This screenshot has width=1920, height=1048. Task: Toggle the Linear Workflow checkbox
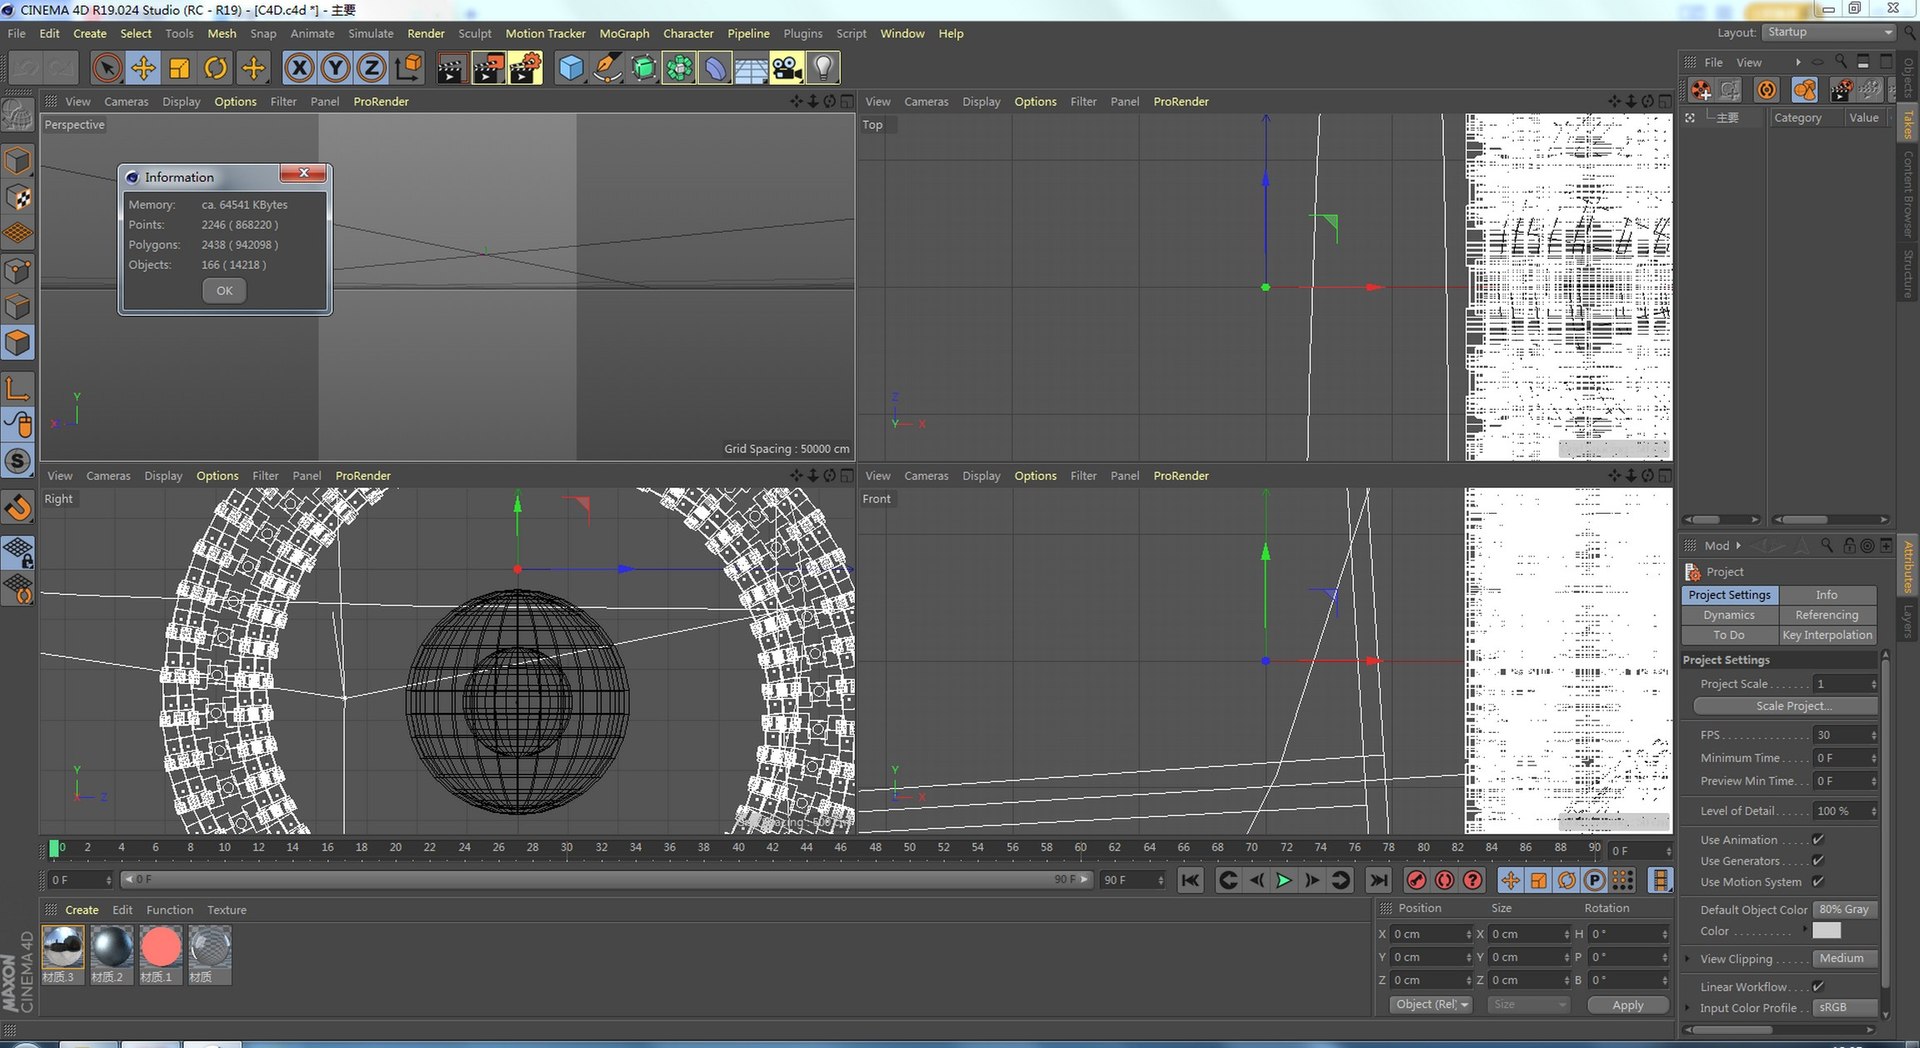(x=1818, y=987)
